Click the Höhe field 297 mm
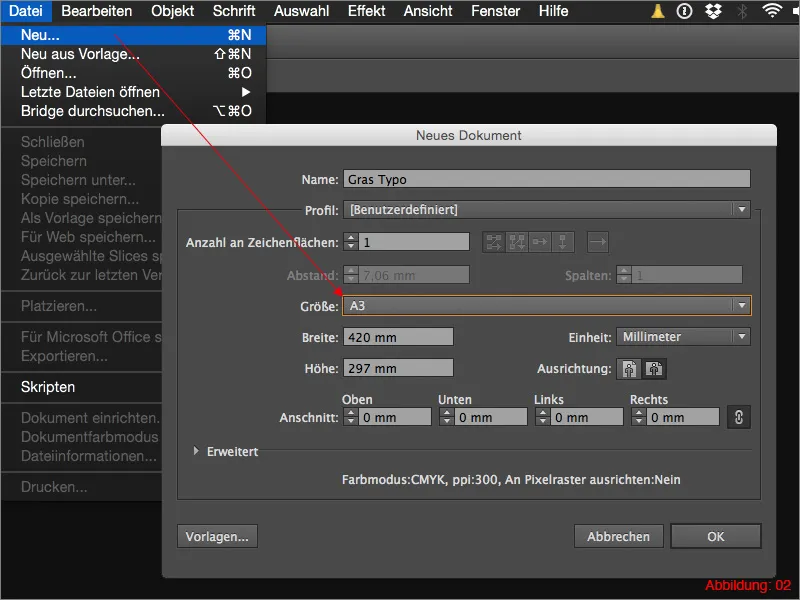The height and width of the screenshot is (600, 800). [x=398, y=368]
